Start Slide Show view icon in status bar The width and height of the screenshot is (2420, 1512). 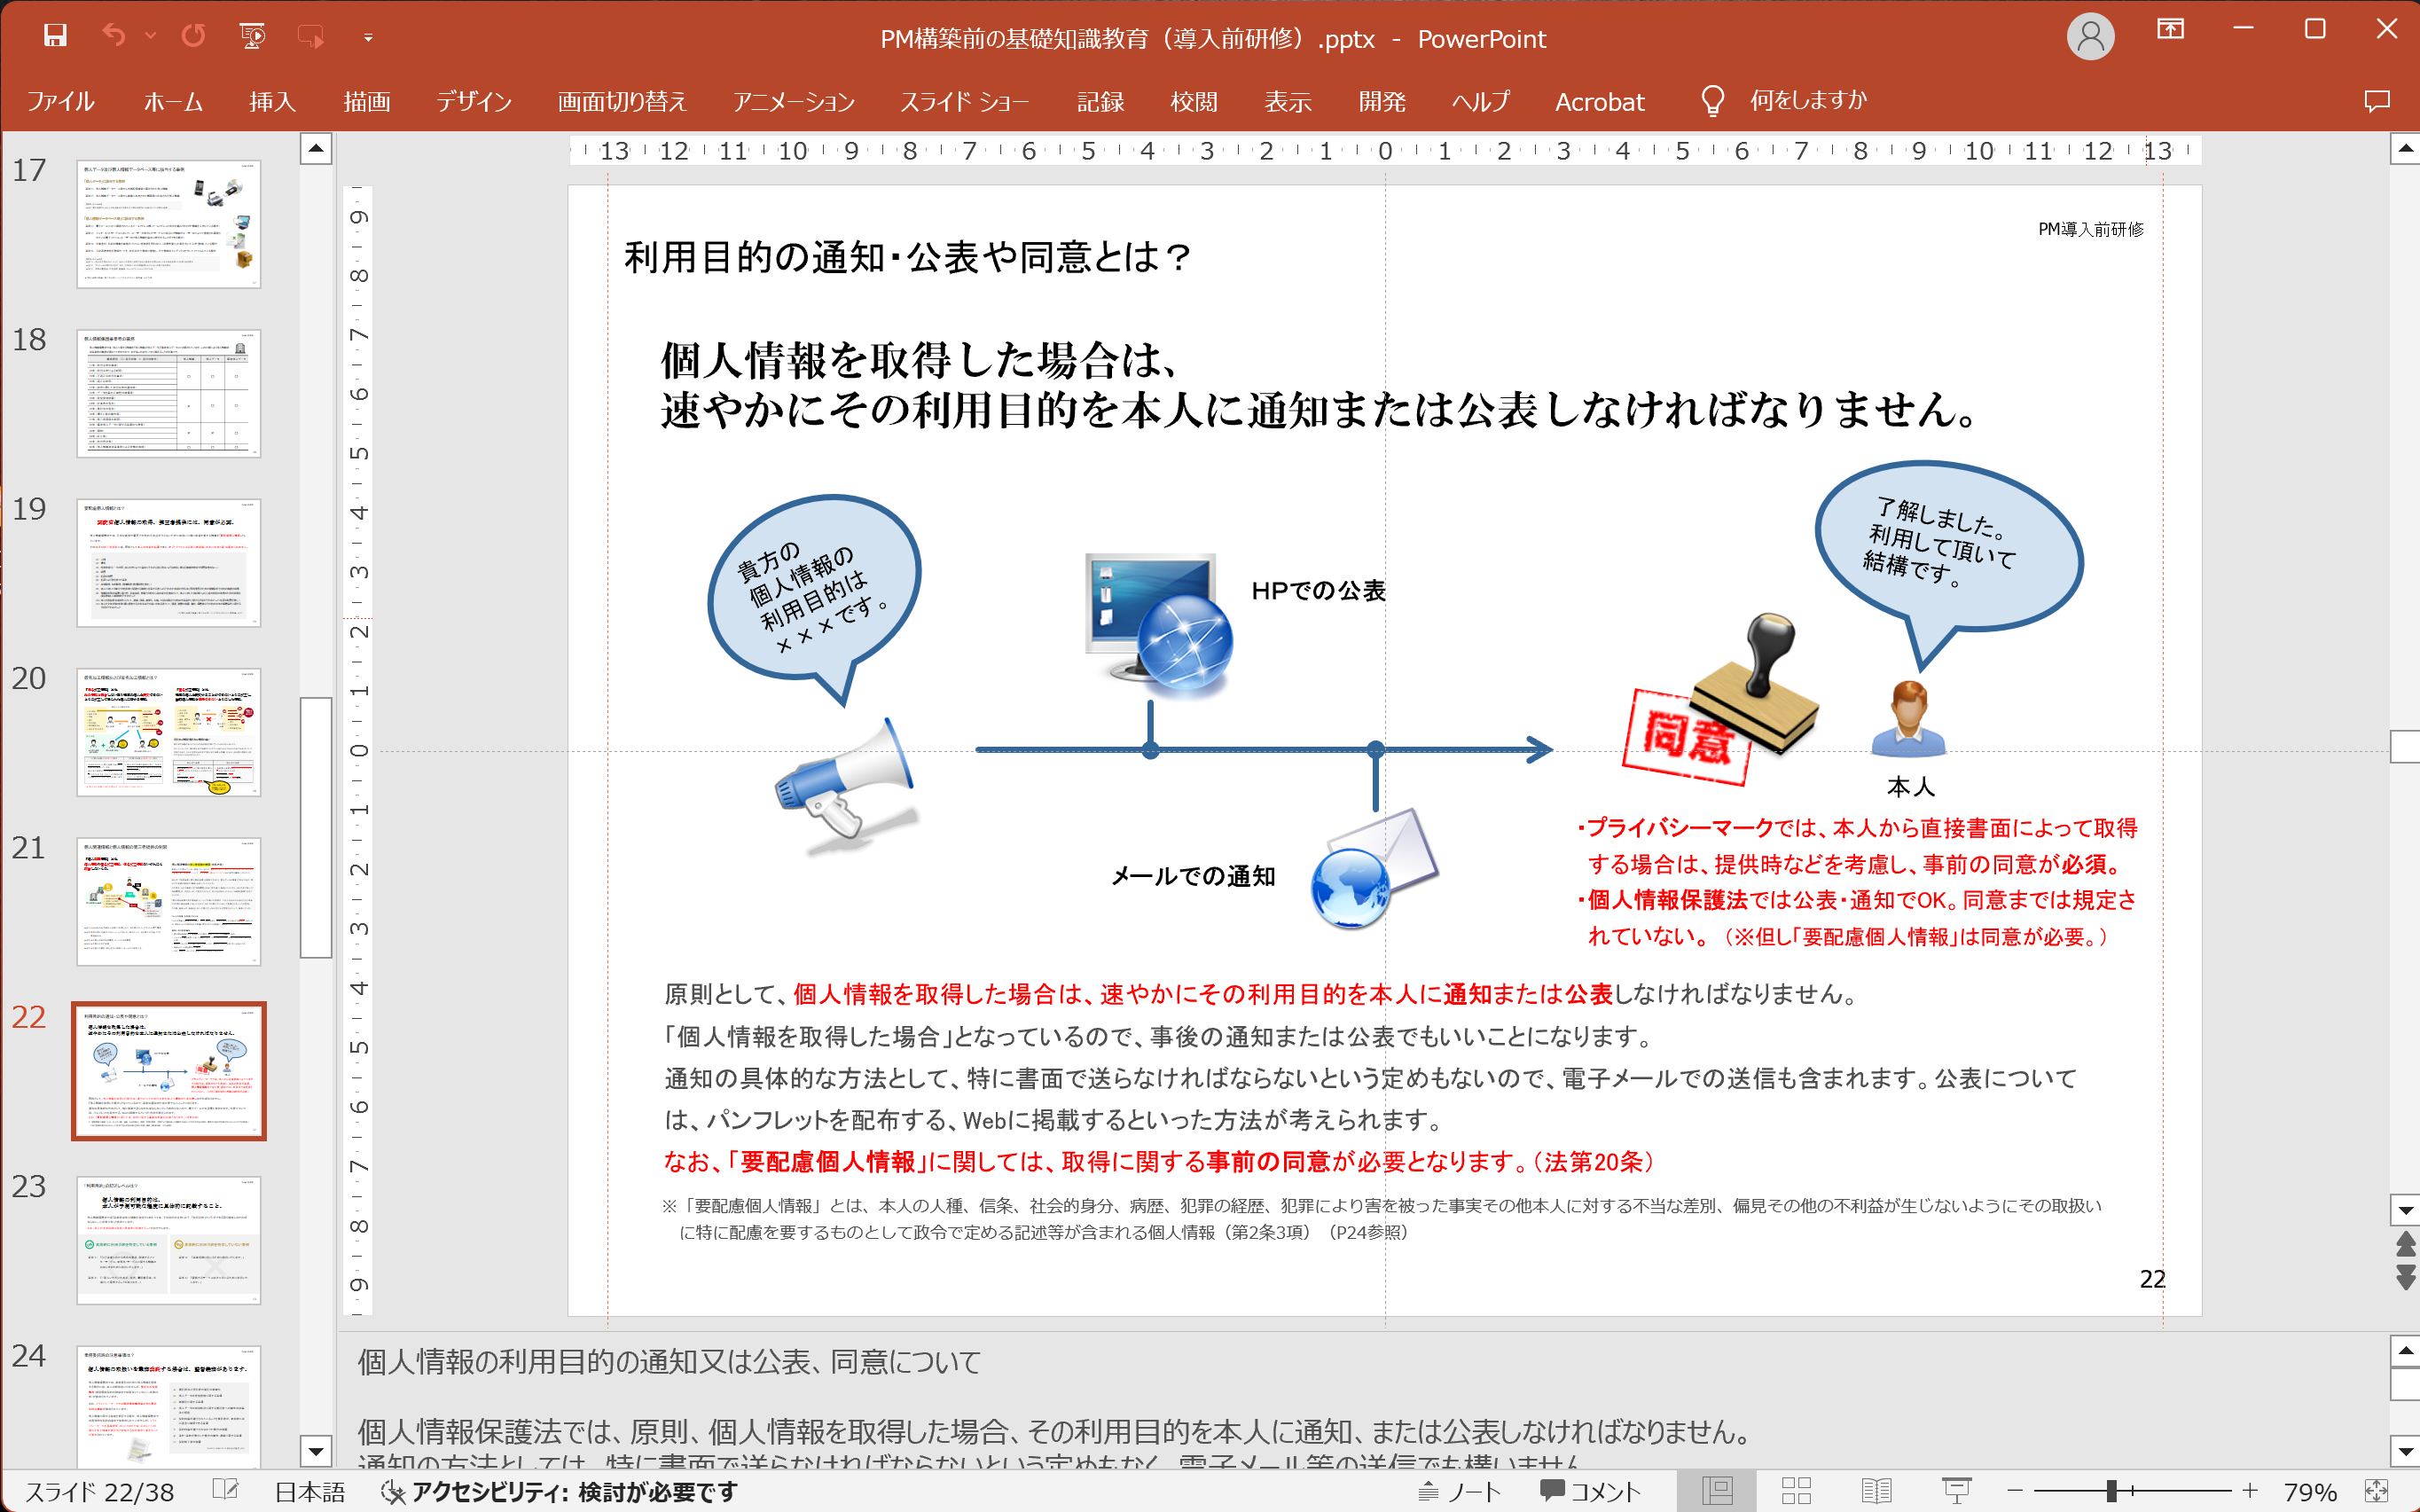(x=1956, y=1491)
